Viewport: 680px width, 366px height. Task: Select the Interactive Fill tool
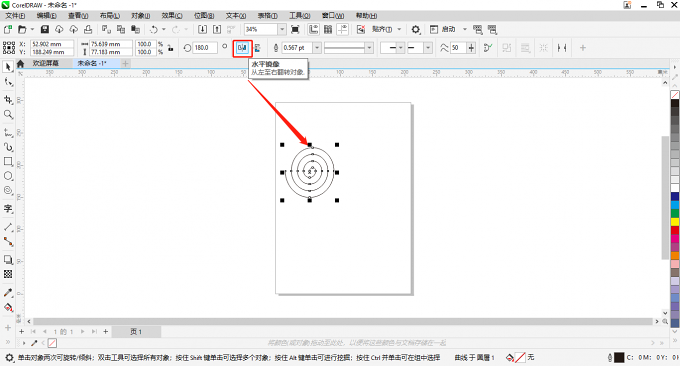tap(8, 307)
